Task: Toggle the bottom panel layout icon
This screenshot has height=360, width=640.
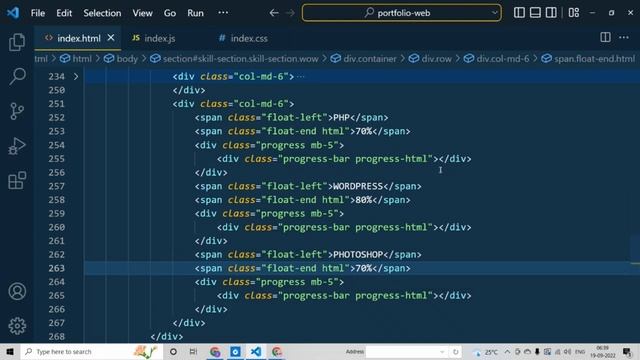Action: (535, 13)
